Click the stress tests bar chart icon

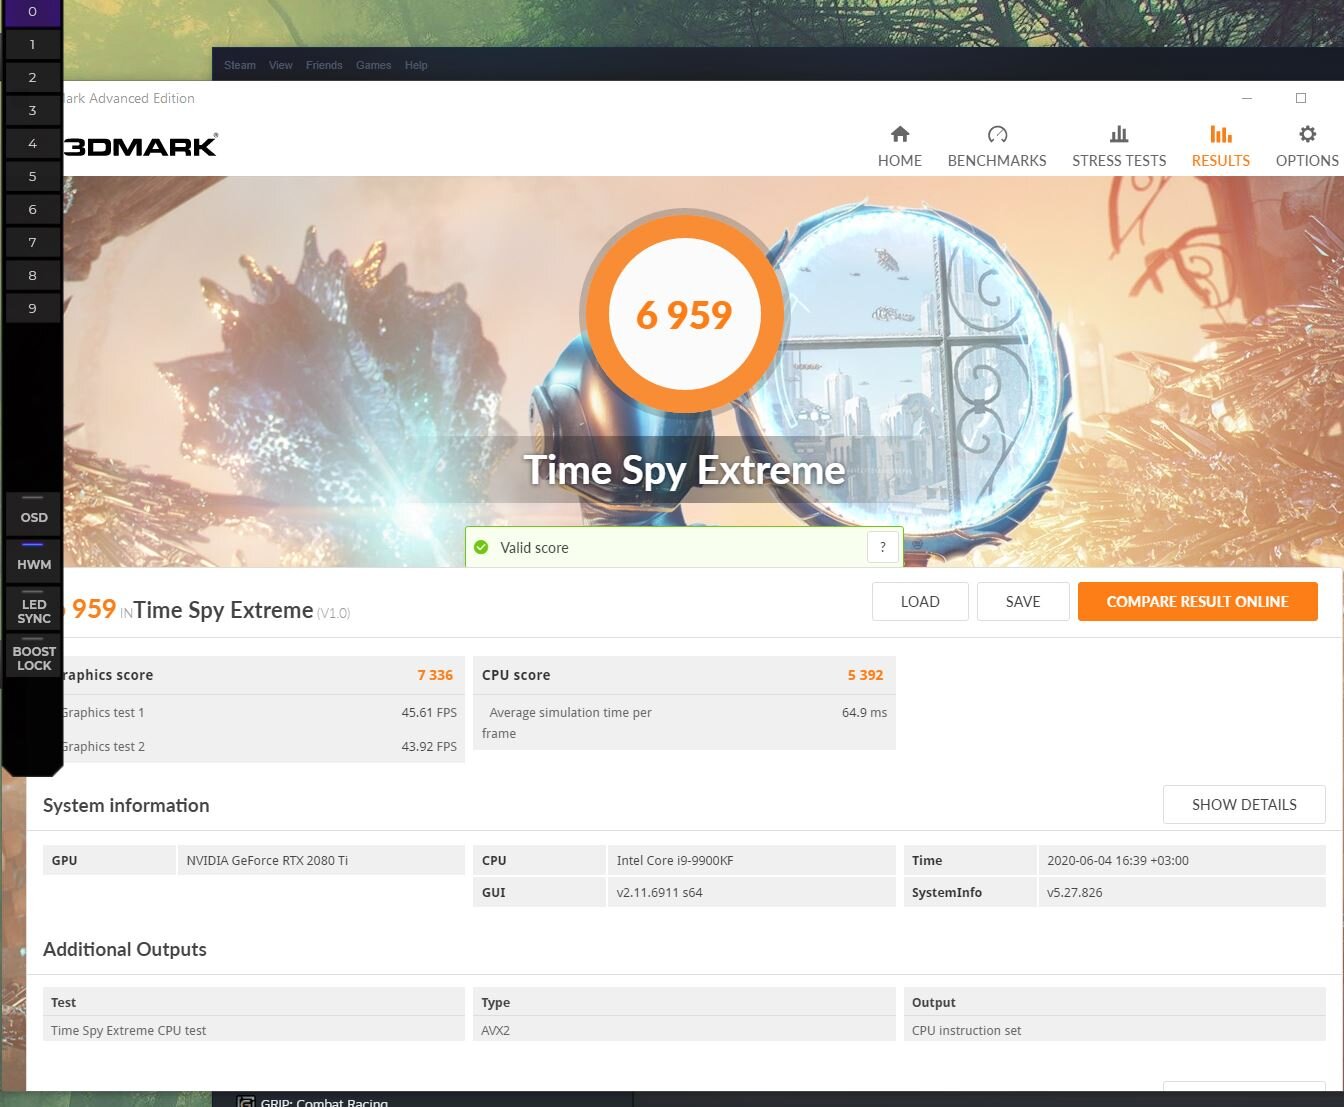pos(1119,134)
